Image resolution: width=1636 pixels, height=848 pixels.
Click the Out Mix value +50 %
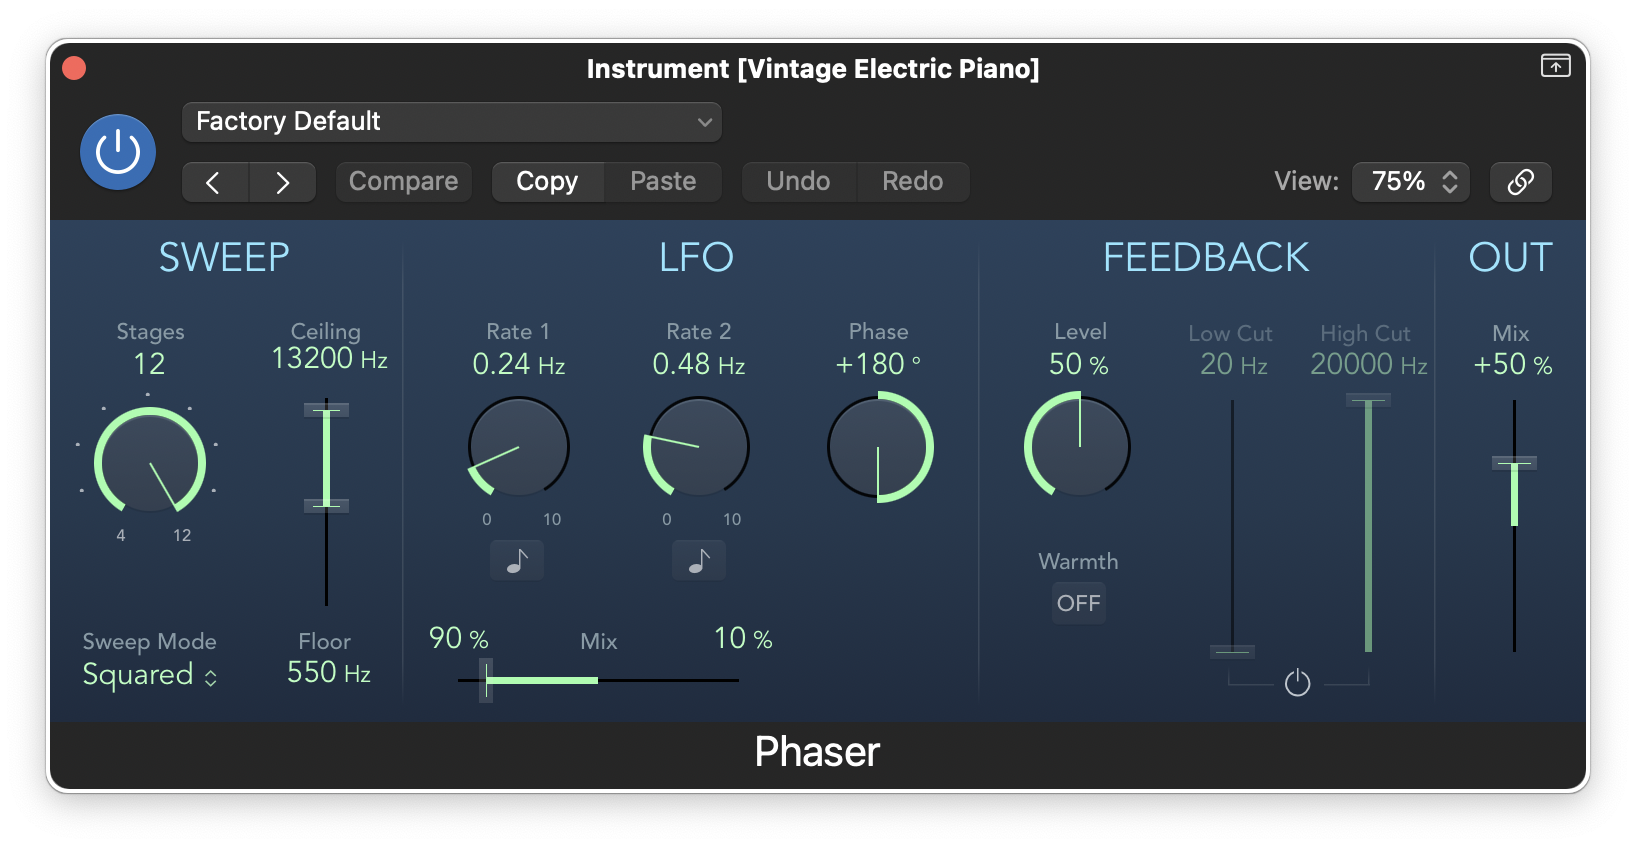click(x=1513, y=365)
